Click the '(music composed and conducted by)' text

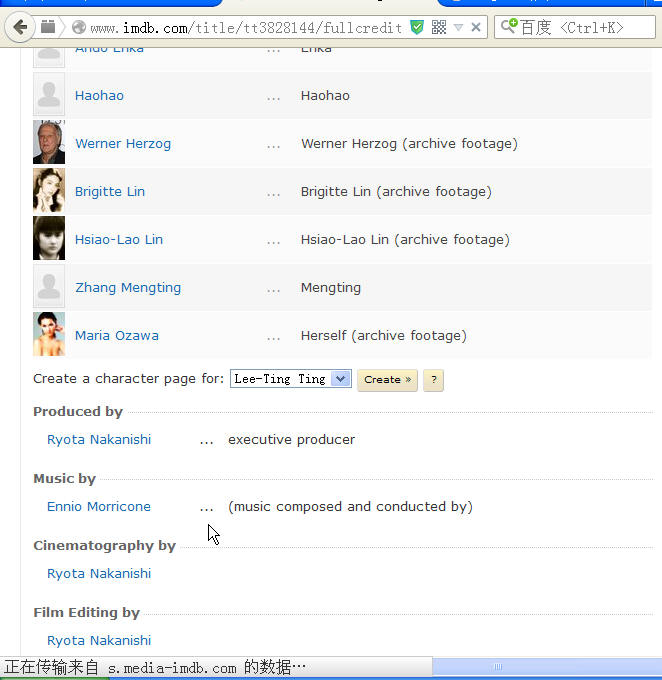coord(351,507)
